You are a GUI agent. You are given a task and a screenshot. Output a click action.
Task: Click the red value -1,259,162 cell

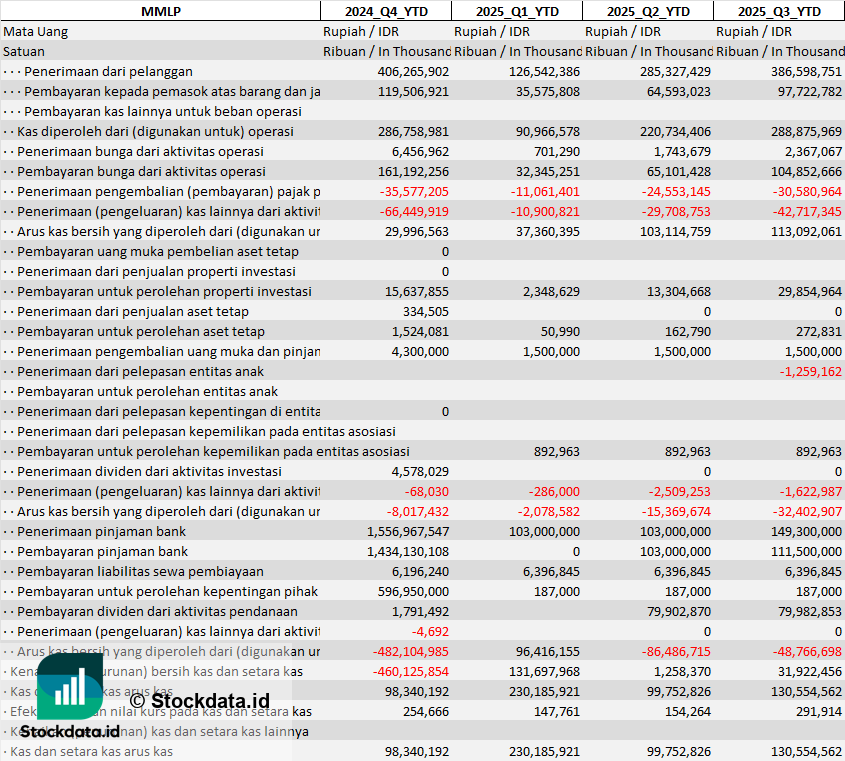click(811, 371)
